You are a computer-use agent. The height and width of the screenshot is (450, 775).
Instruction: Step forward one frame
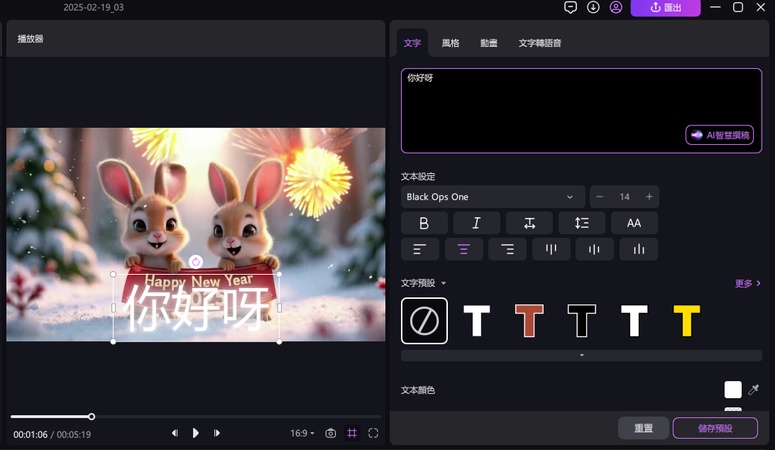216,433
